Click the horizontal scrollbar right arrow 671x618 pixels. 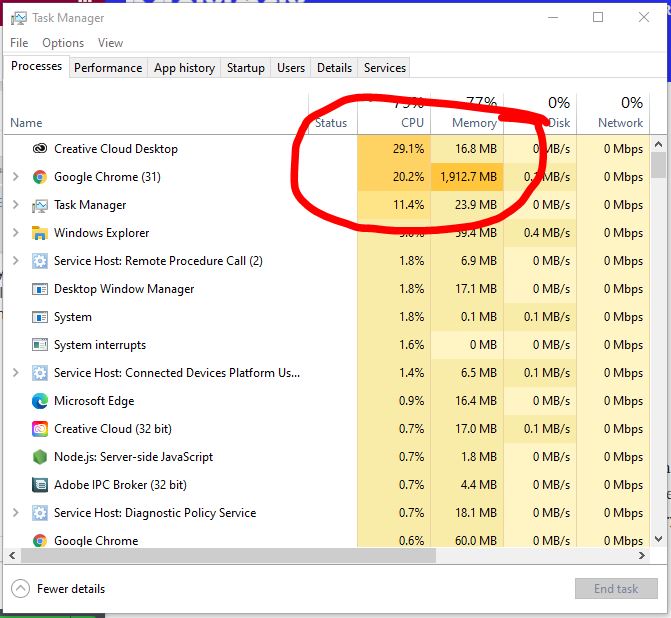(x=641, y=556)
